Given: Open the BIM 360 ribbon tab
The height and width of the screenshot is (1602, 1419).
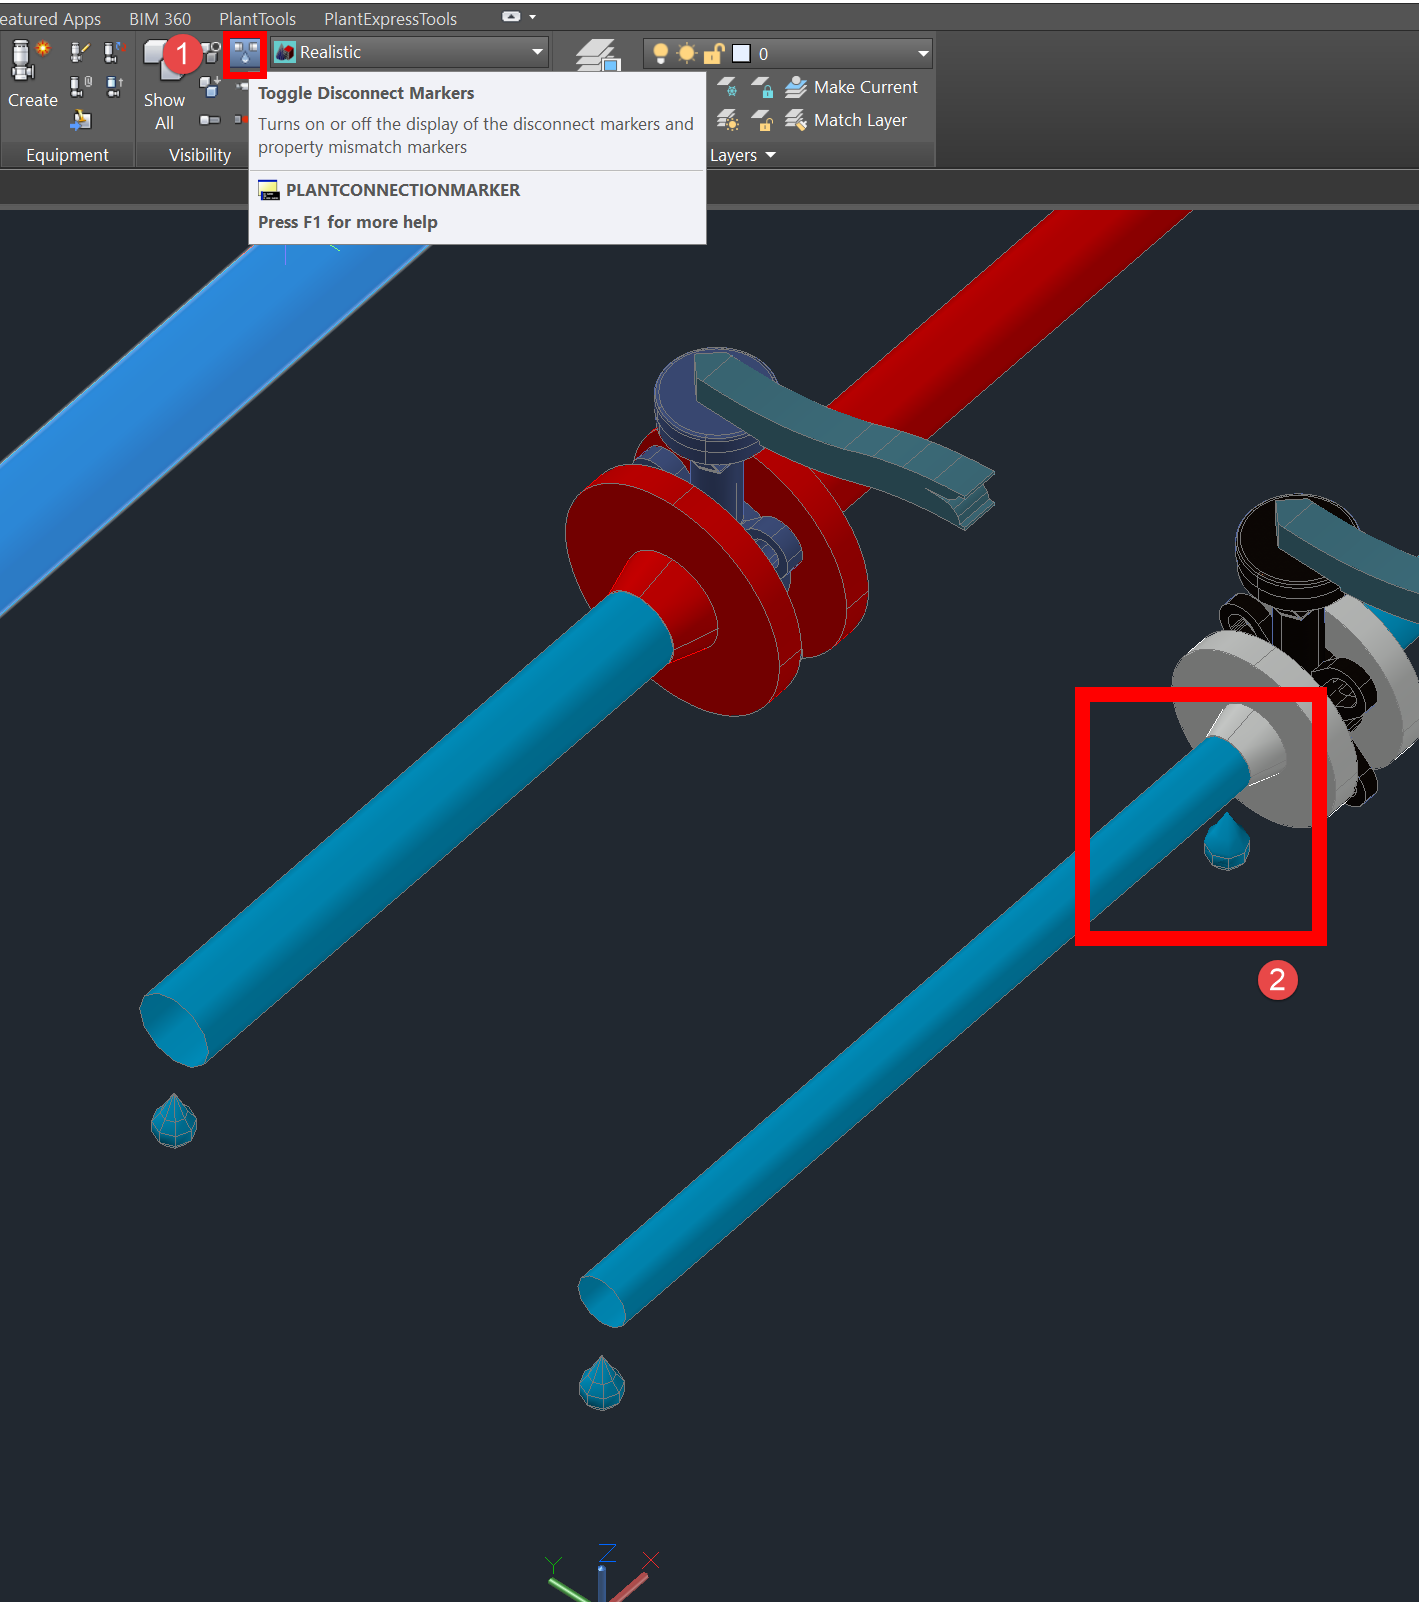Looking at the screenshot, I should point(160,19).
